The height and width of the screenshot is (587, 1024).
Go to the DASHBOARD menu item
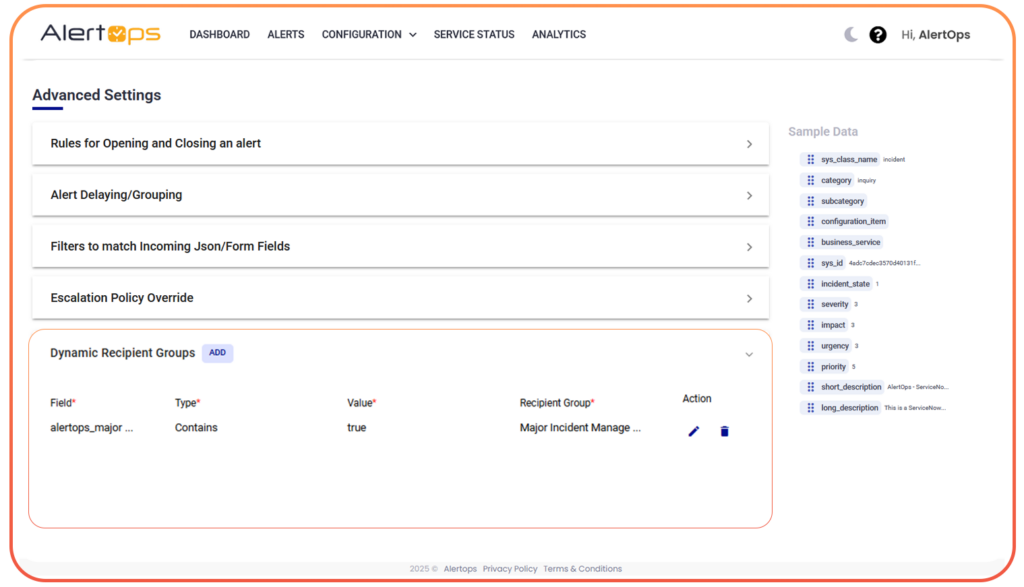click(219, 34)
